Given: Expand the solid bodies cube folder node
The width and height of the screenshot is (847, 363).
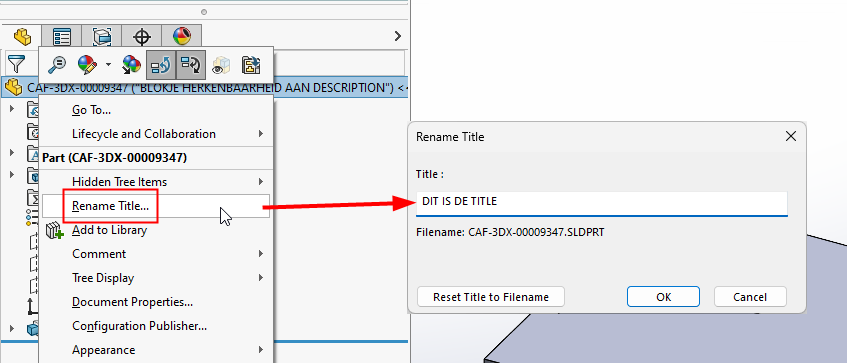Looking at the screenshot, I should click(x=12, y=174).
